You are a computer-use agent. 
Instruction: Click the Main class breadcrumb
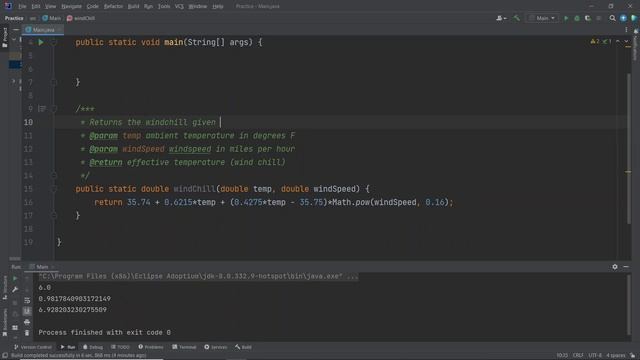pos(51,18)
